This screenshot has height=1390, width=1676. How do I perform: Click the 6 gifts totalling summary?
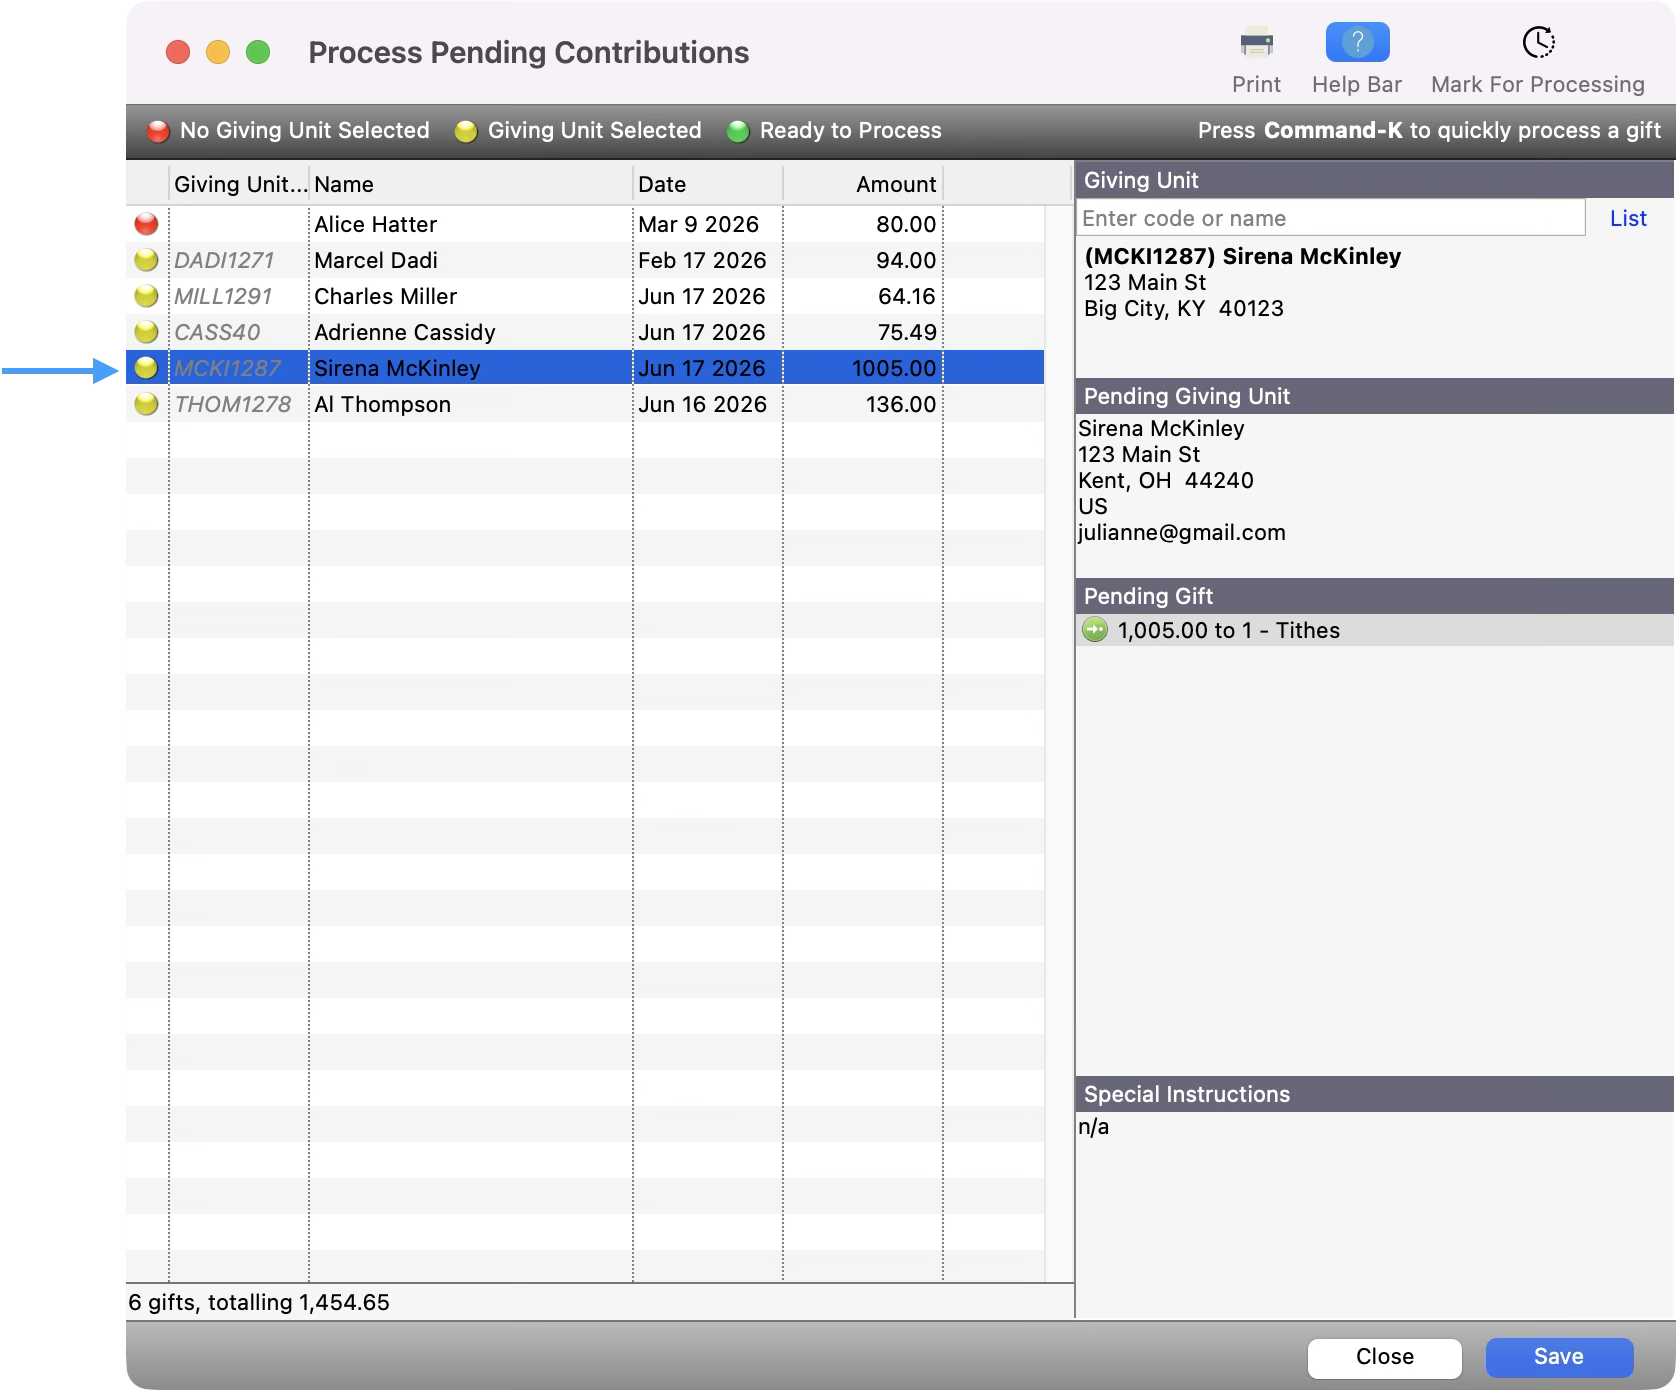click(259, 1302)
